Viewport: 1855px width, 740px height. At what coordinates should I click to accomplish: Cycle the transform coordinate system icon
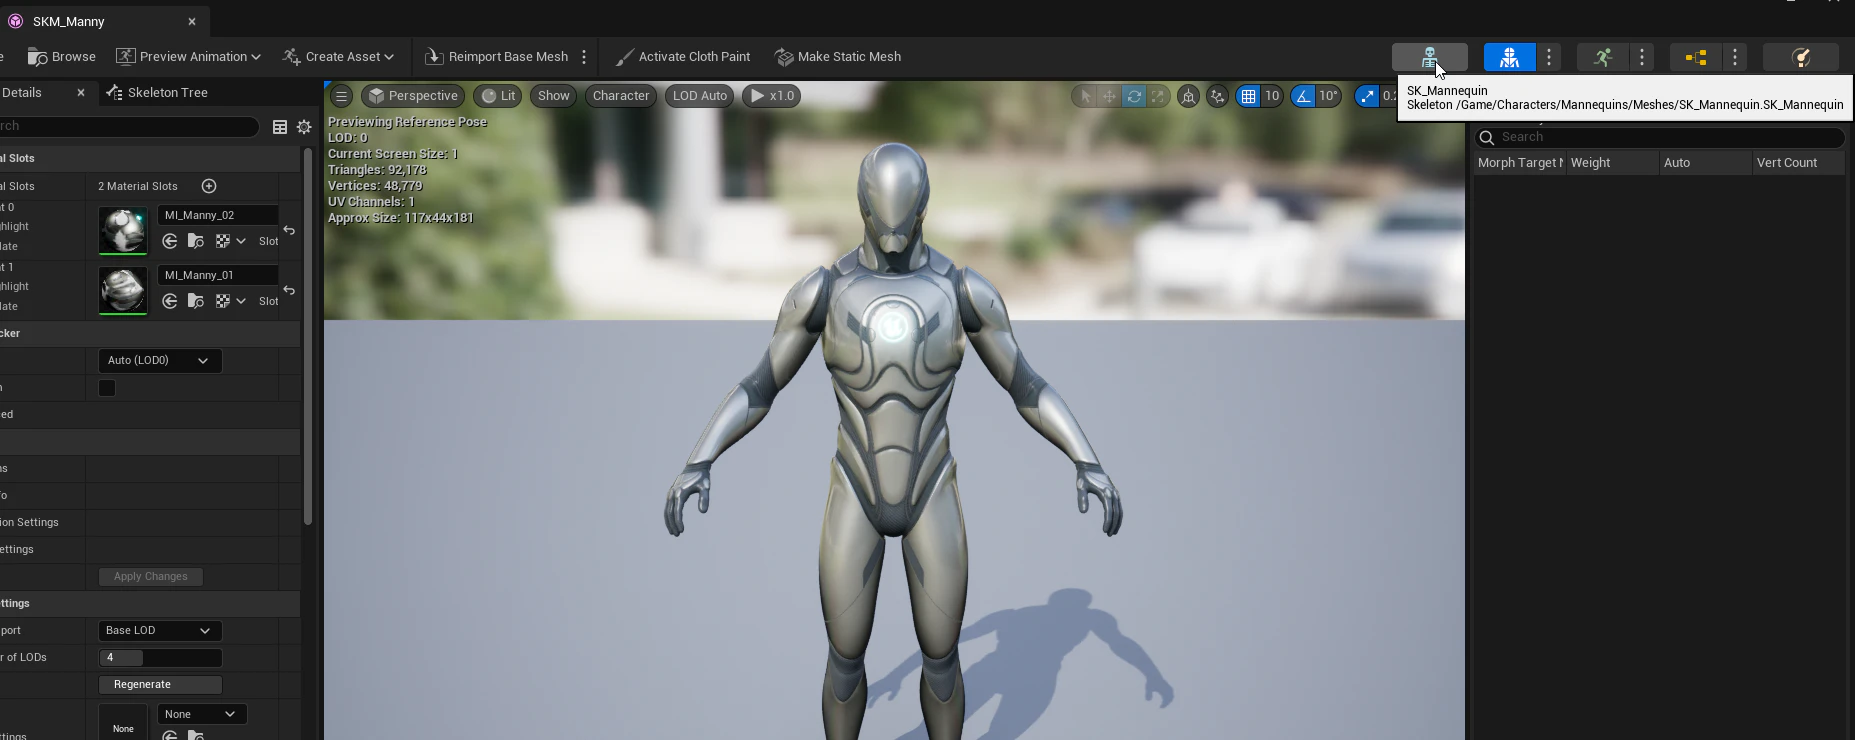[1188, 96]
